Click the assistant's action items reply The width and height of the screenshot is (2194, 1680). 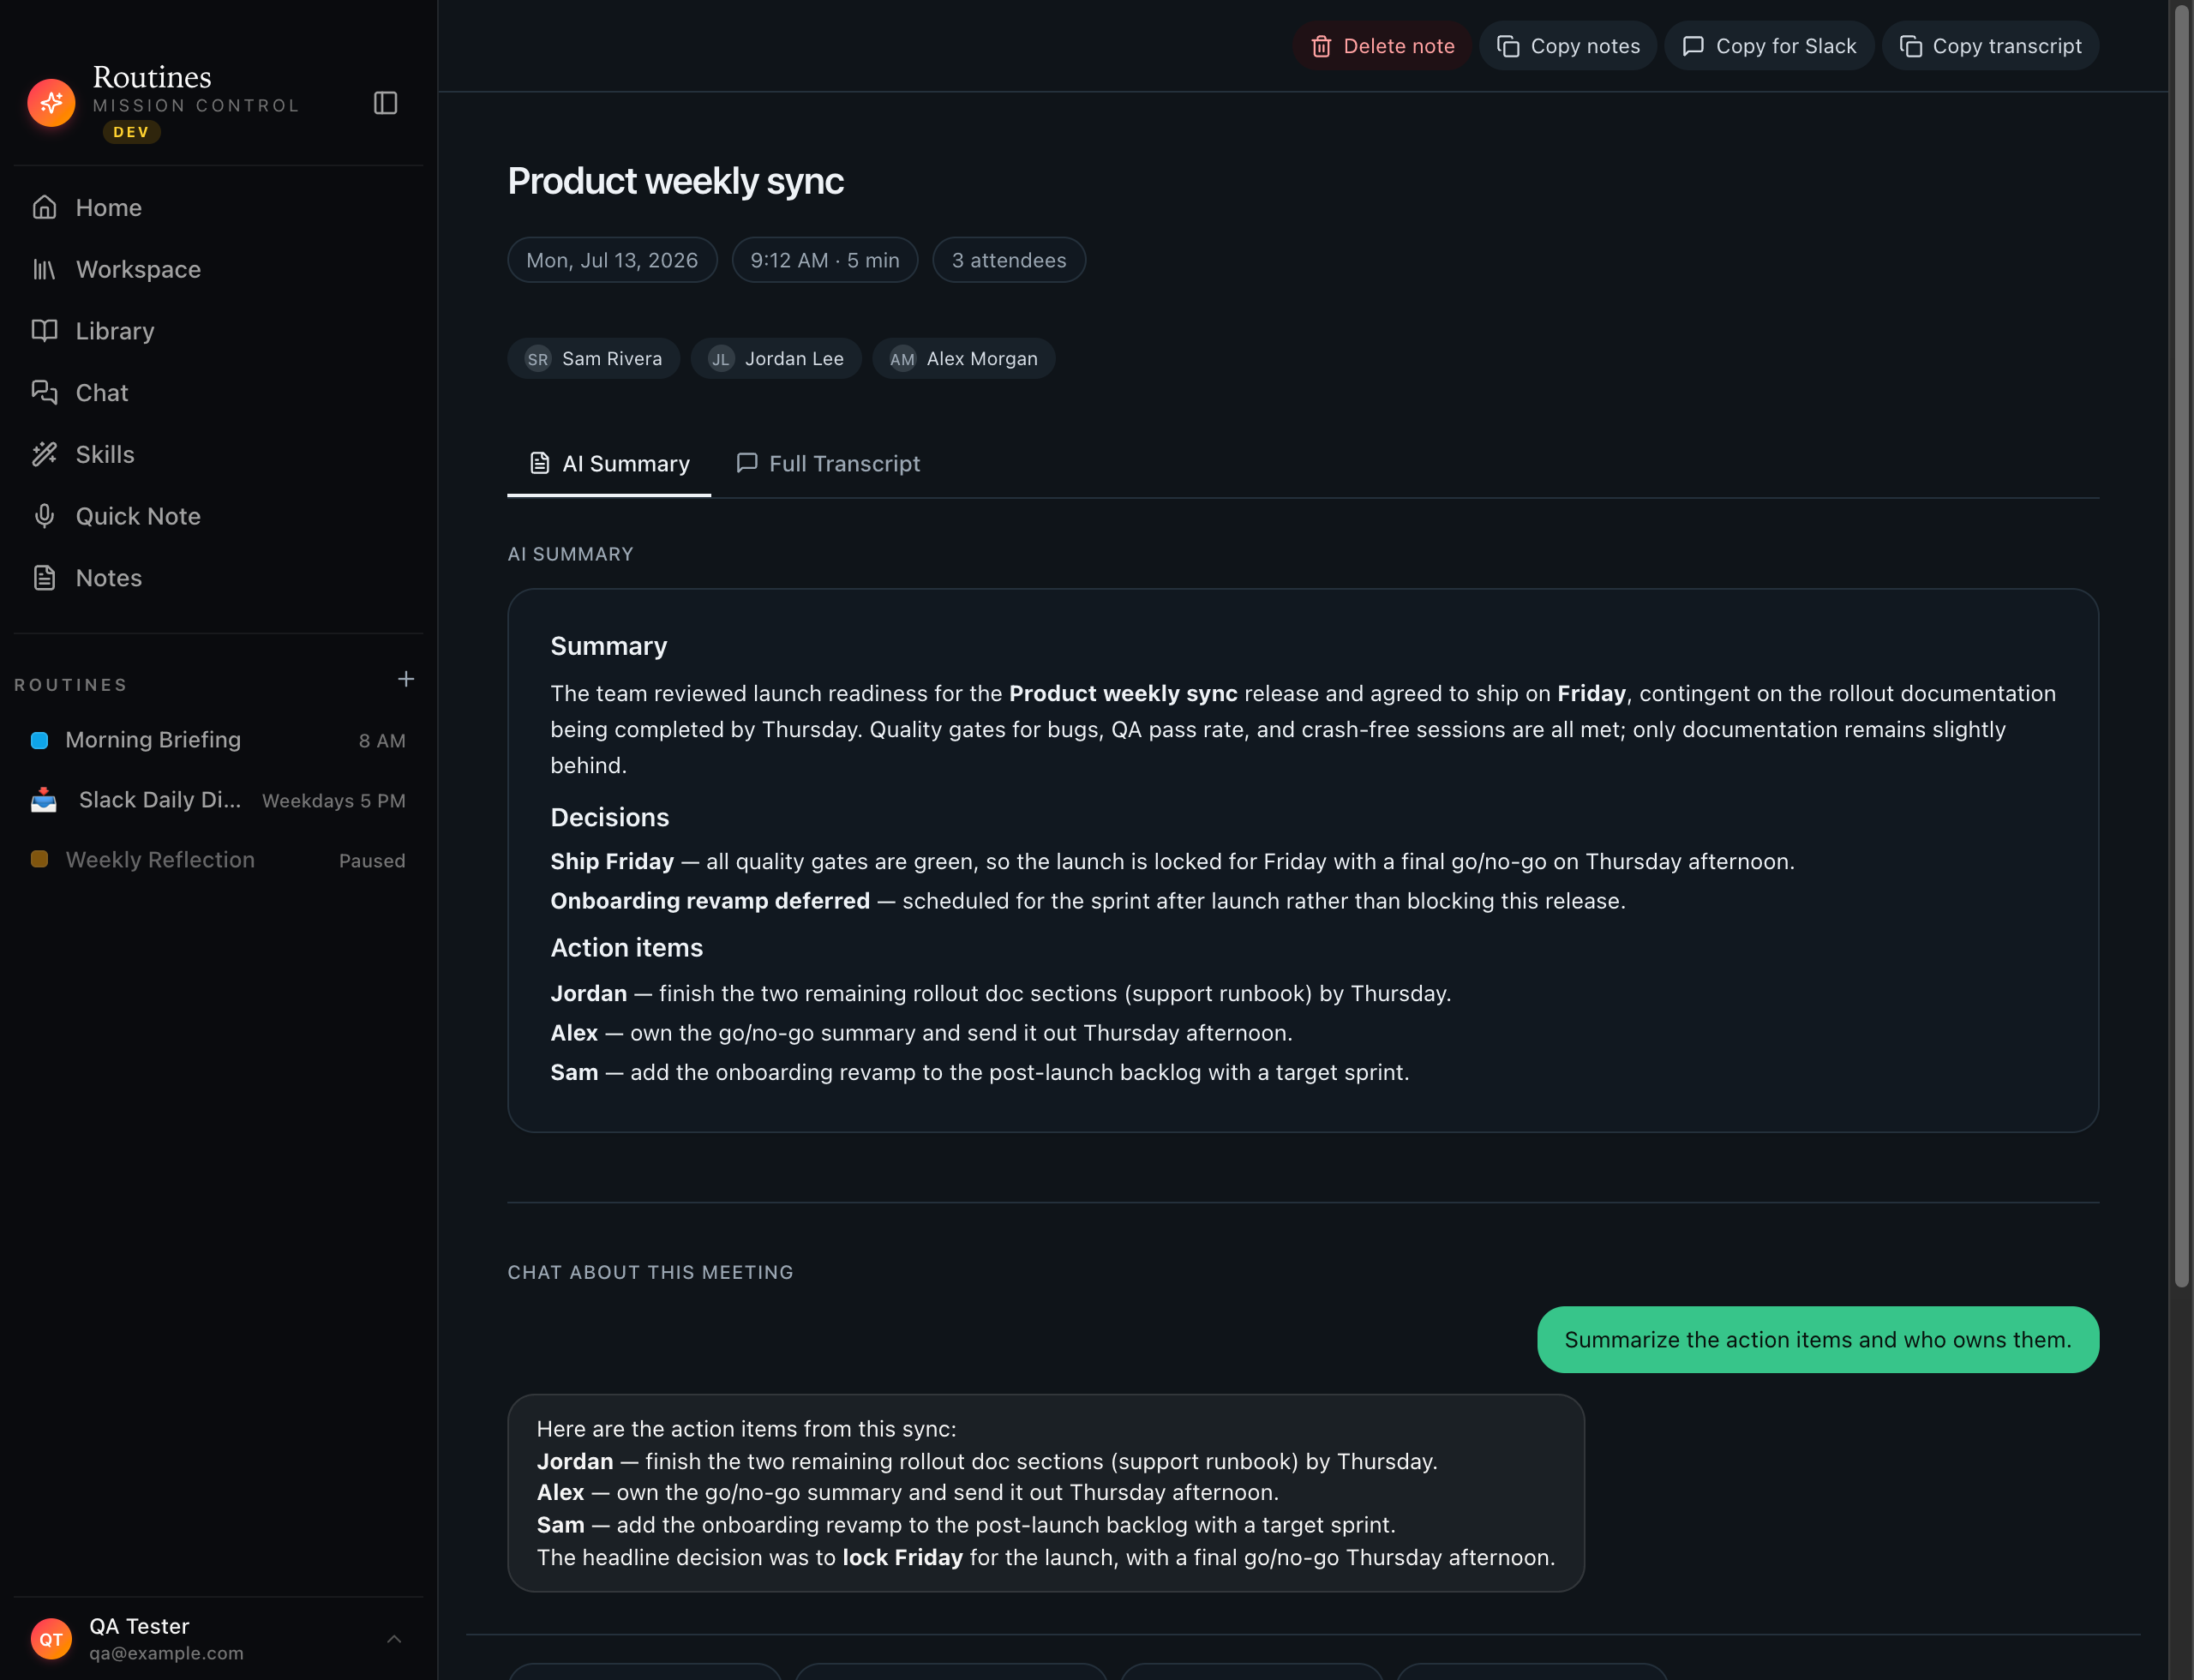pos(1046,1493)
